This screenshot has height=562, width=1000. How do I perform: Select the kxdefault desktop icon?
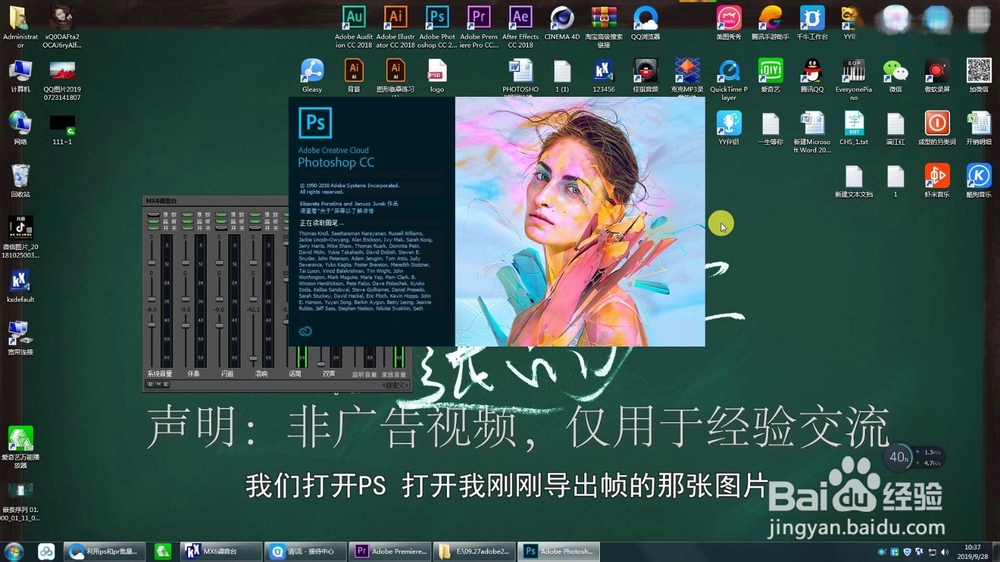[x=20, y=285]
